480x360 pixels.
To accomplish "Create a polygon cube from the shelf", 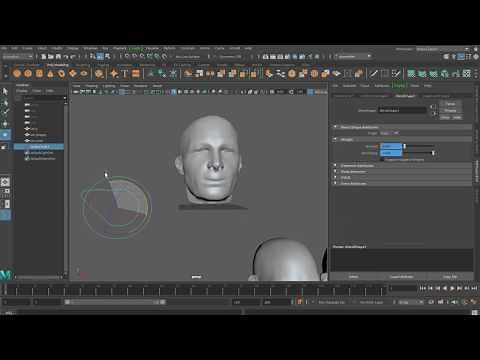I will (x=28, y=73).
